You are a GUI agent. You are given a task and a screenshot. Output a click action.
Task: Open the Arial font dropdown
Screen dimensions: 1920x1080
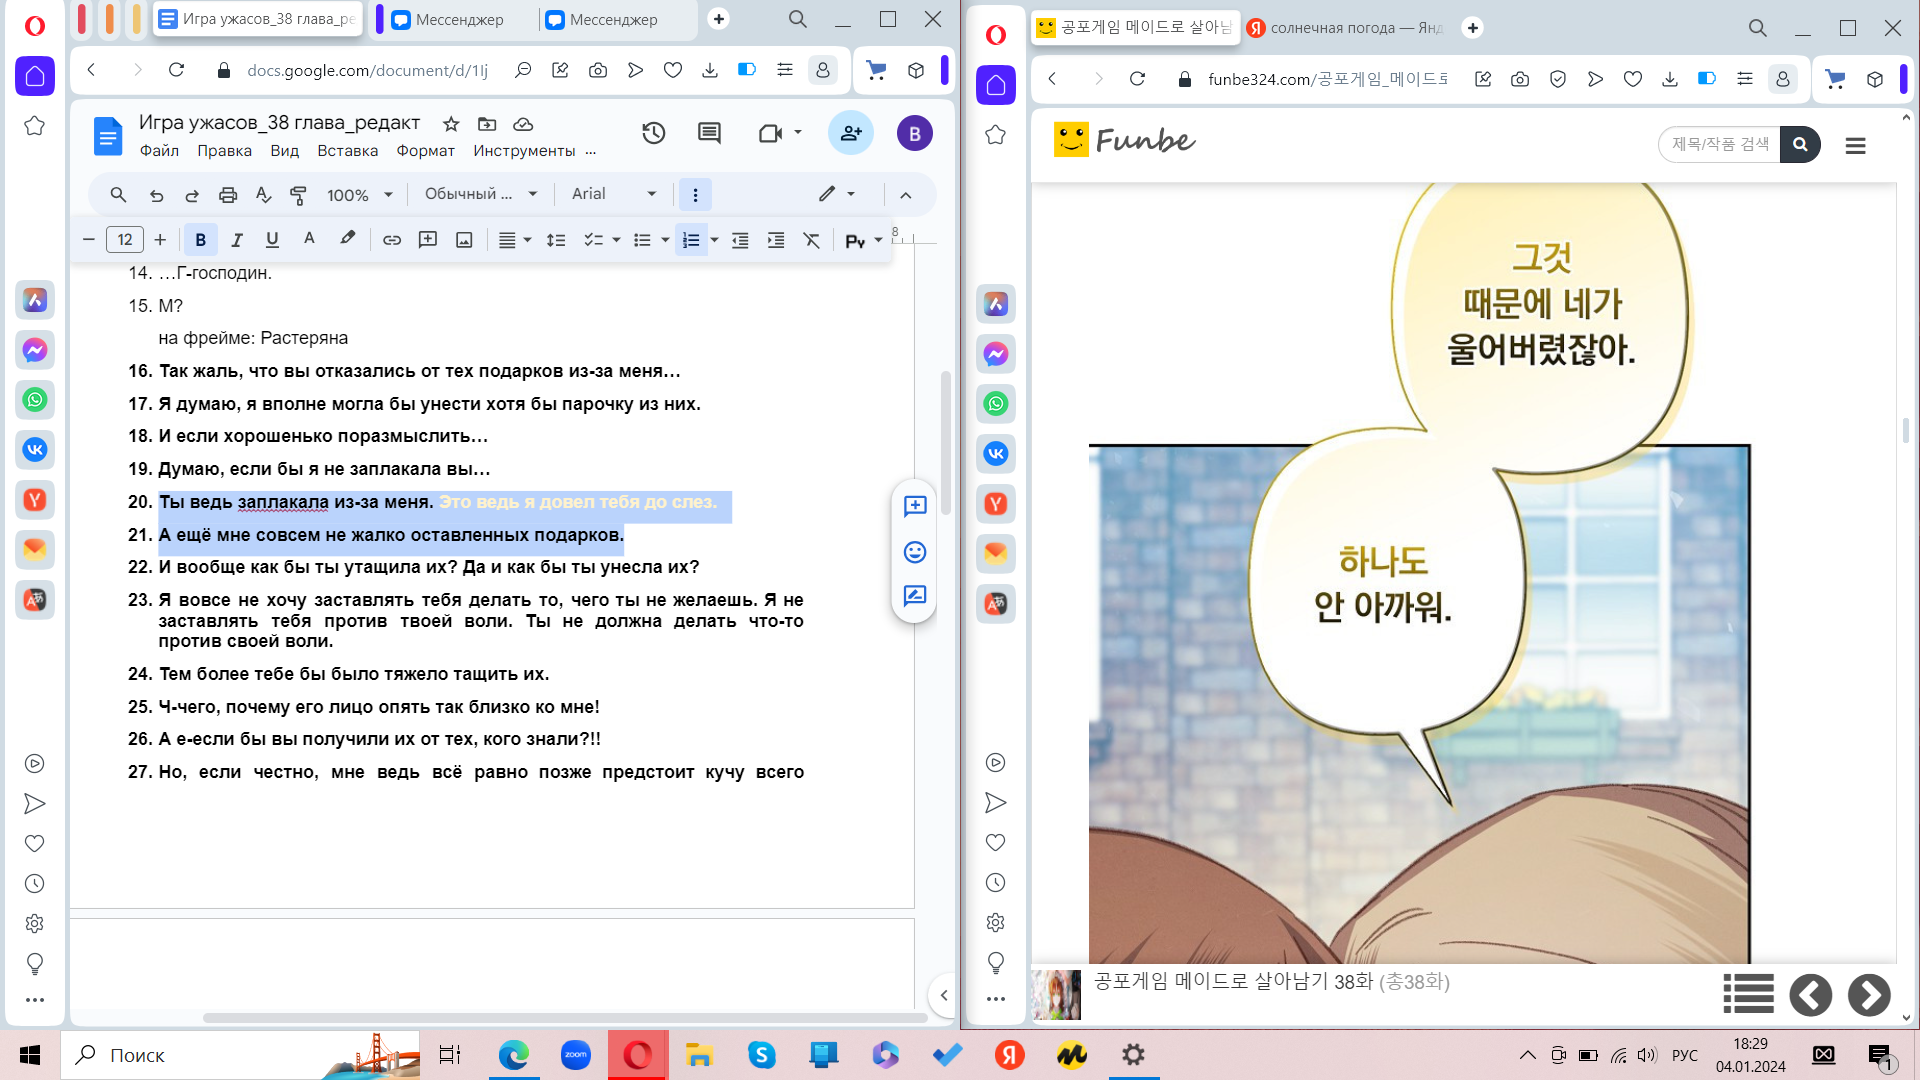[x=614, y=194]
